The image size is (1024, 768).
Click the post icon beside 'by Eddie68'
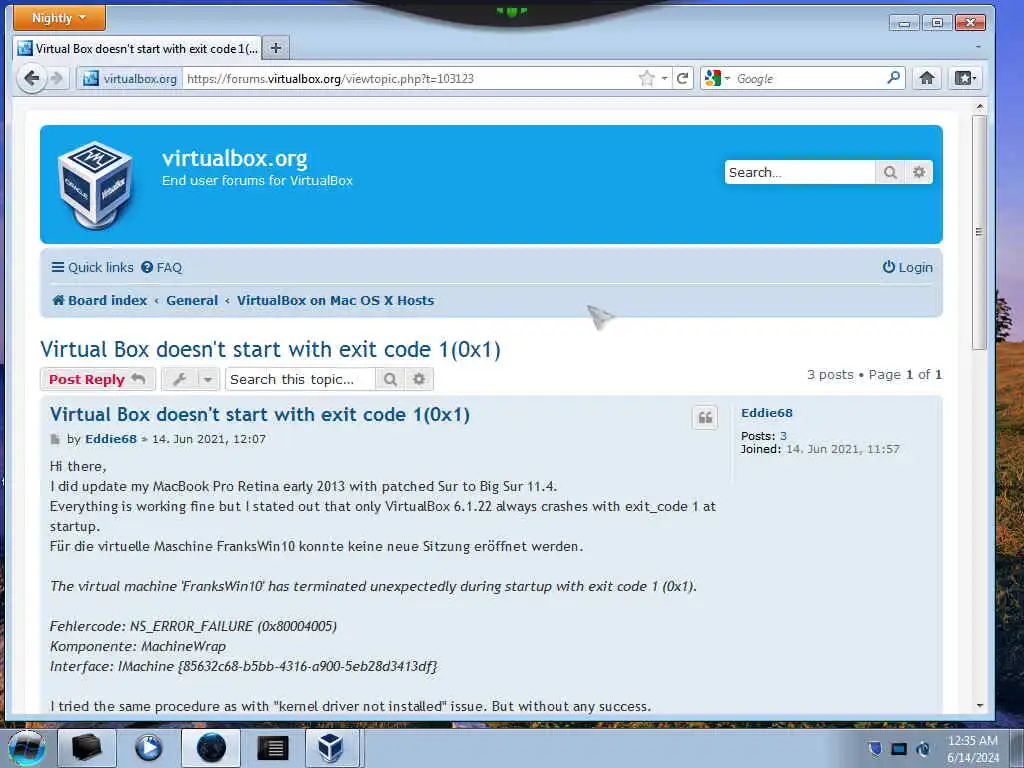point(55,440)
